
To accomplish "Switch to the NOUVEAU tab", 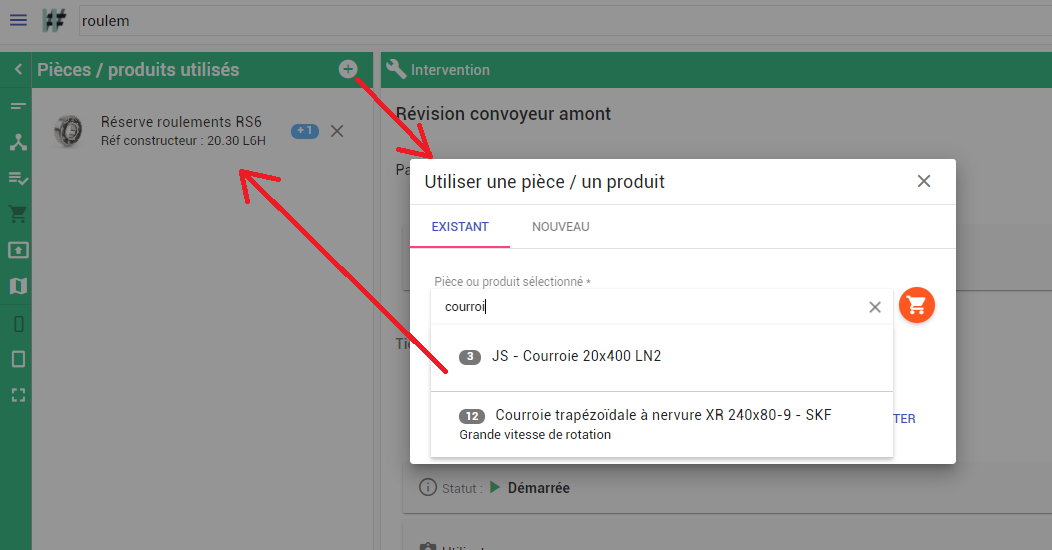I will click(x=561, y=227).
